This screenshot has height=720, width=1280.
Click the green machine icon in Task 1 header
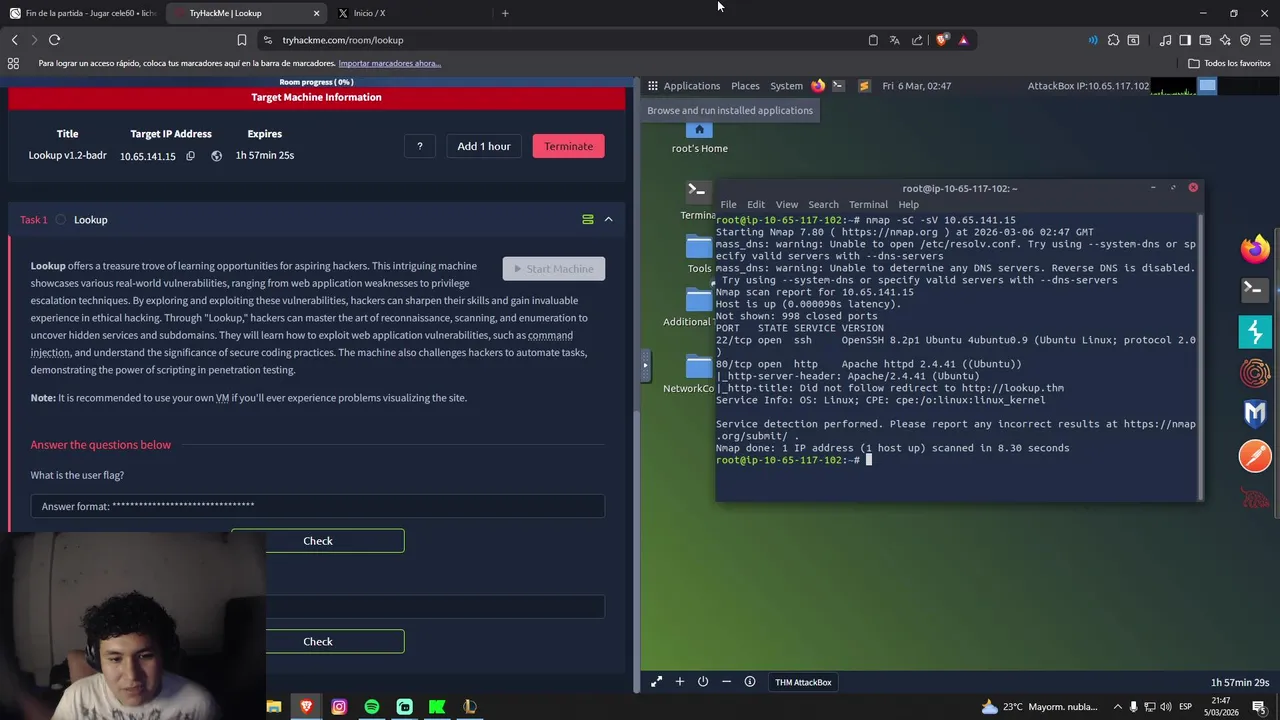(x=588, y=220)
